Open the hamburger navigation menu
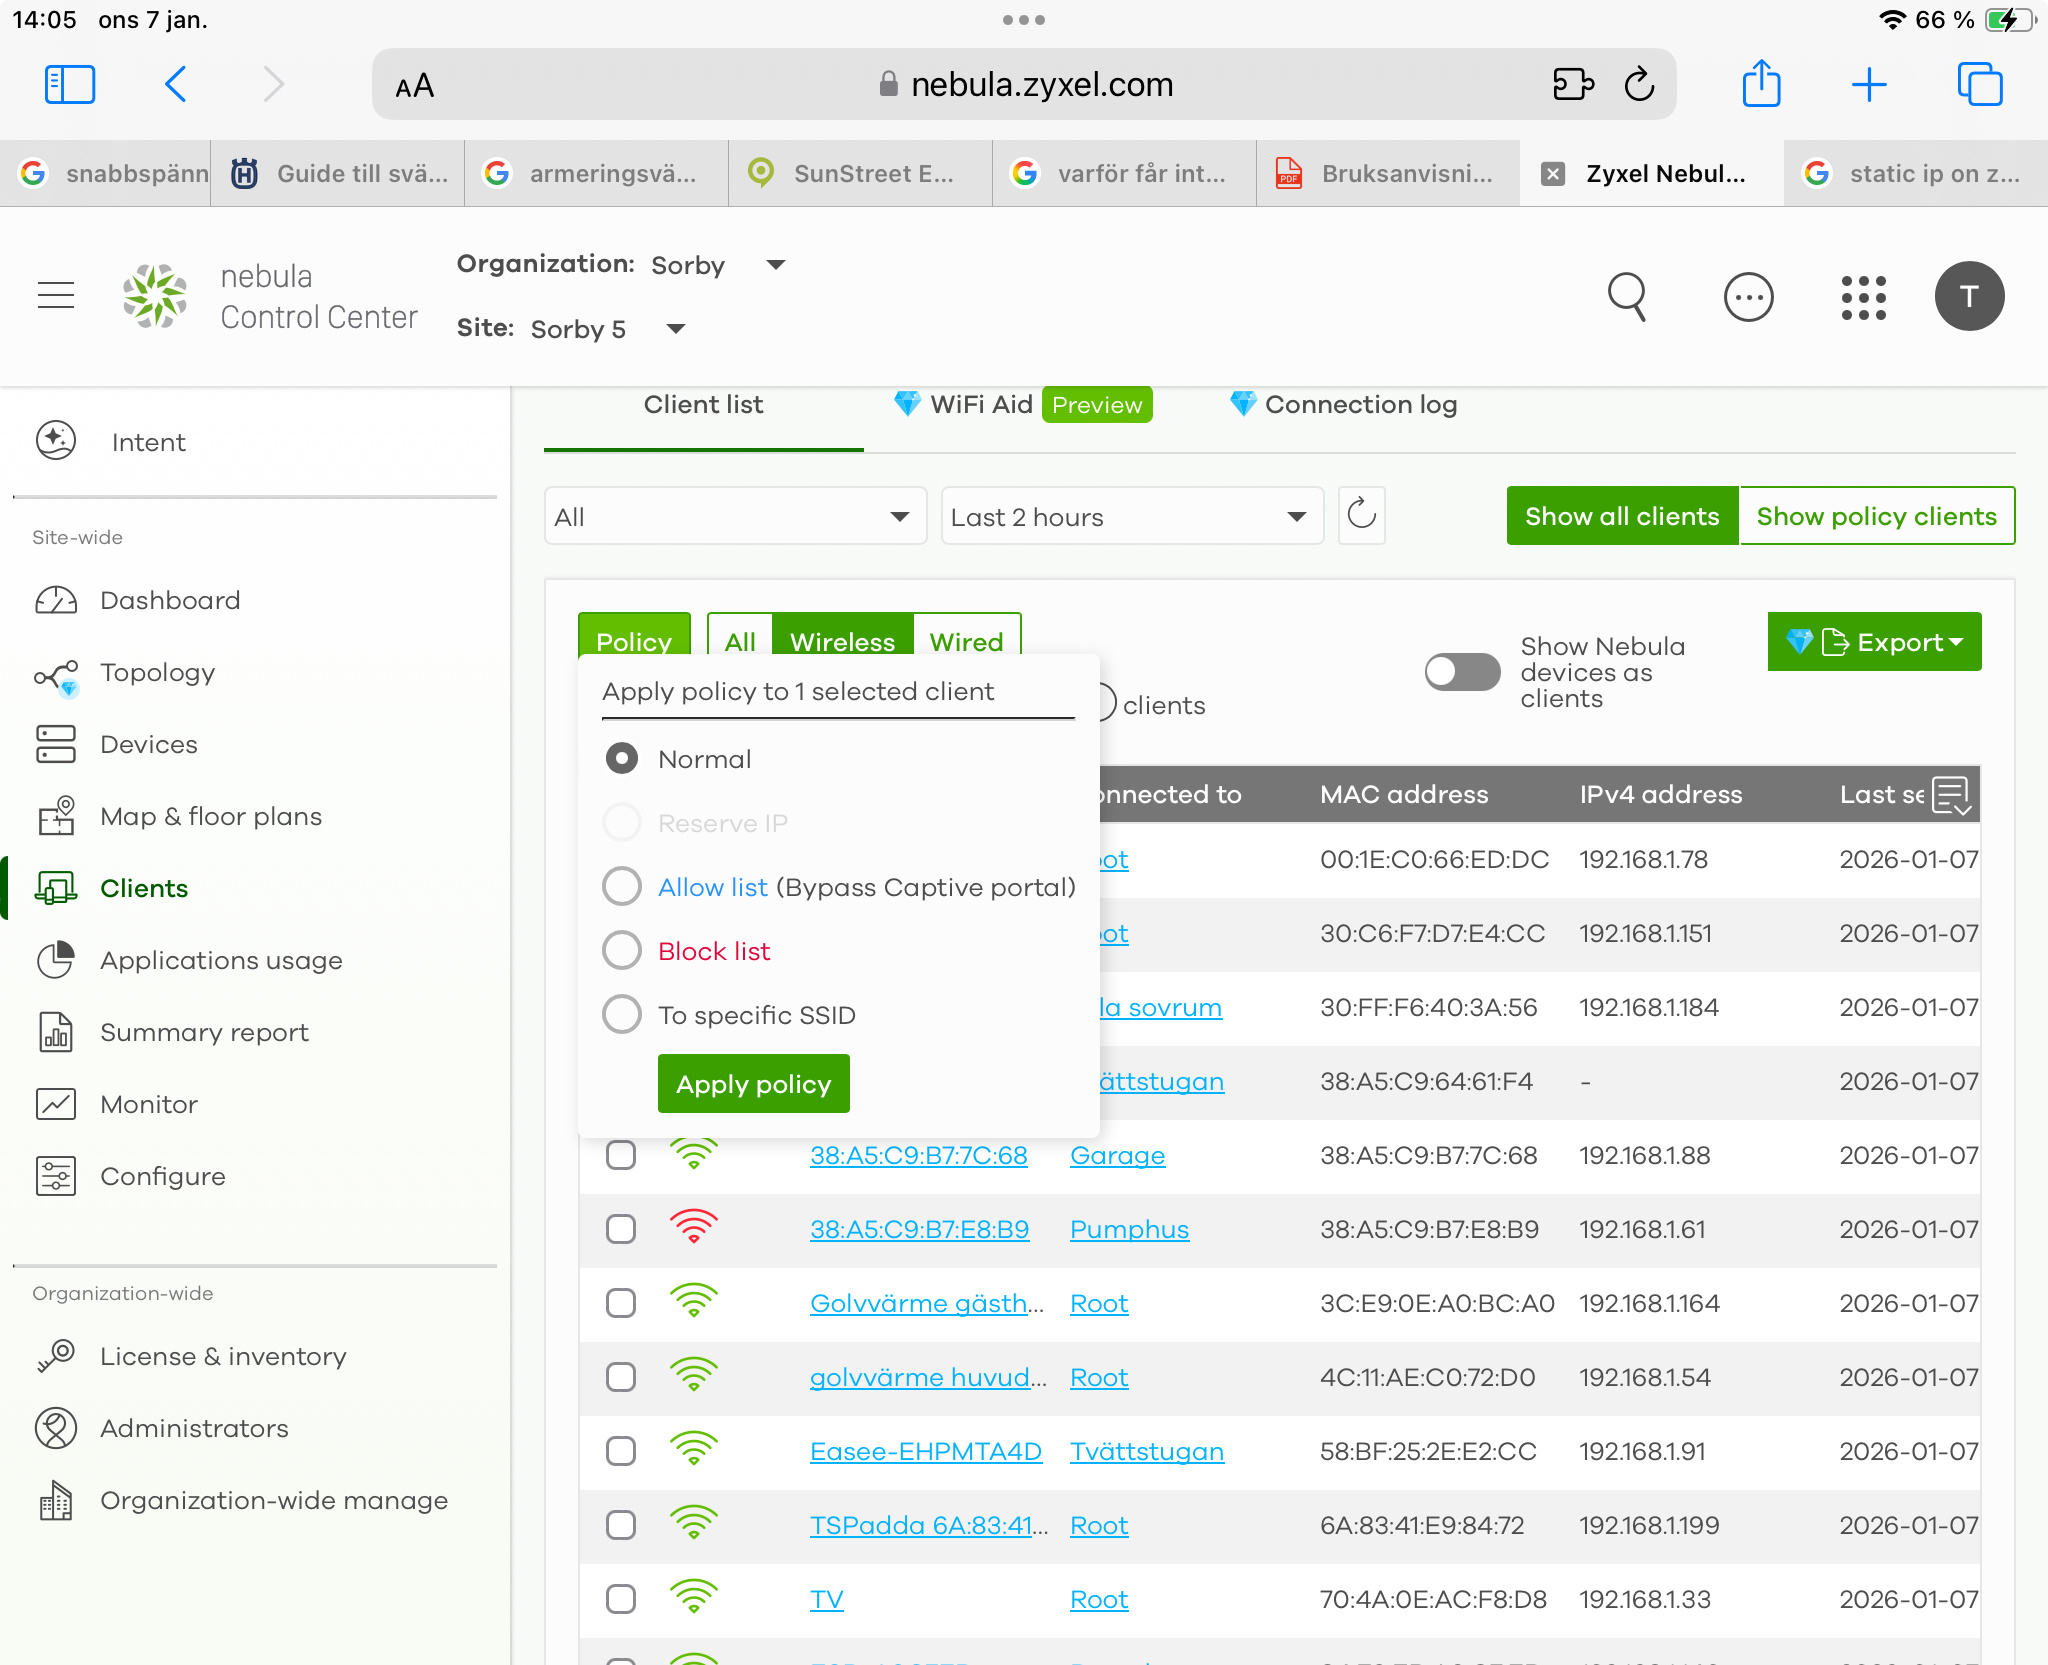 [x=56, y=296]
